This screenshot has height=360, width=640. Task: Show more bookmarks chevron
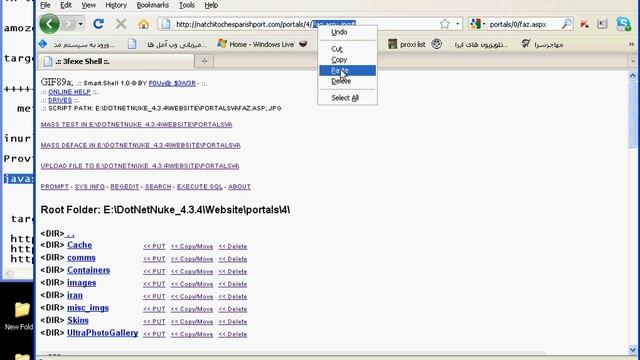click(x=631, y=44)
